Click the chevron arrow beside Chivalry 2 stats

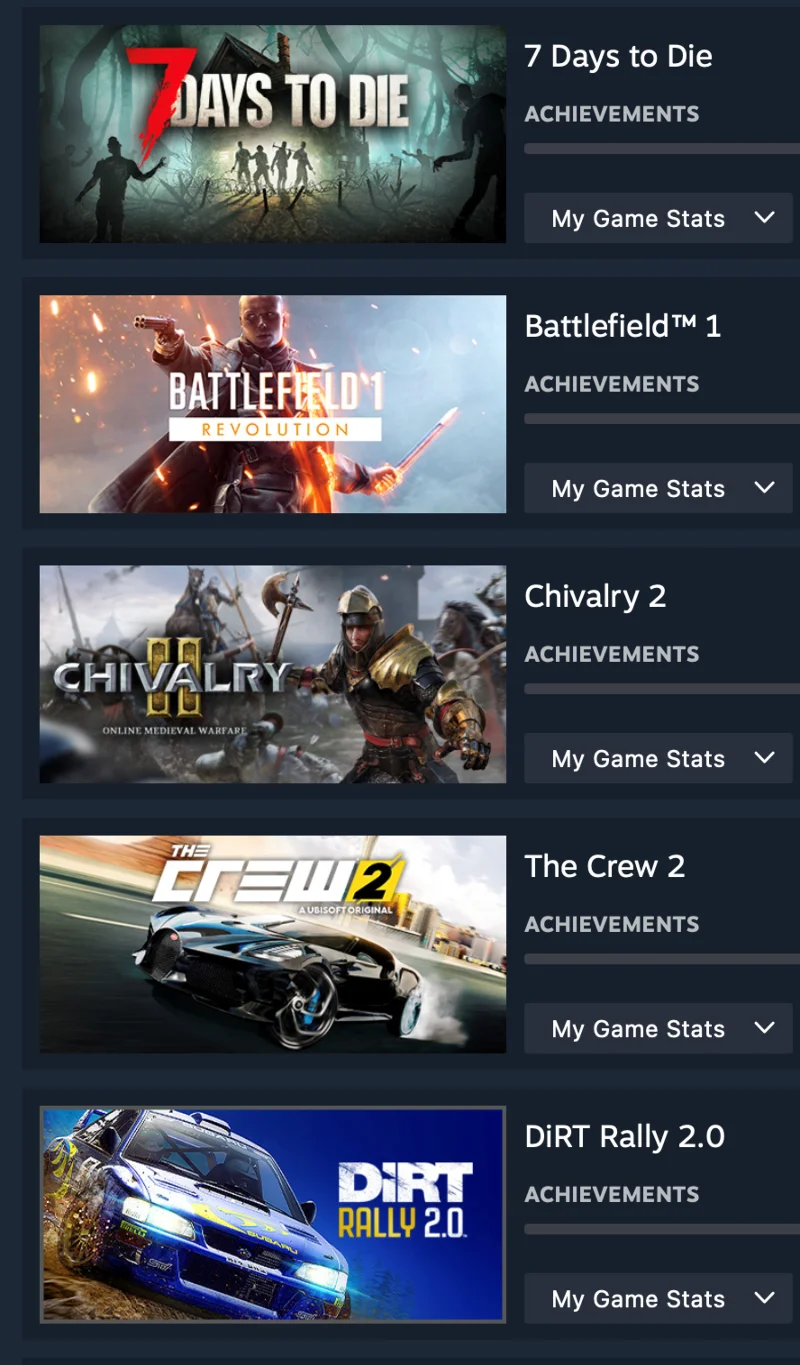coord(765,758)
